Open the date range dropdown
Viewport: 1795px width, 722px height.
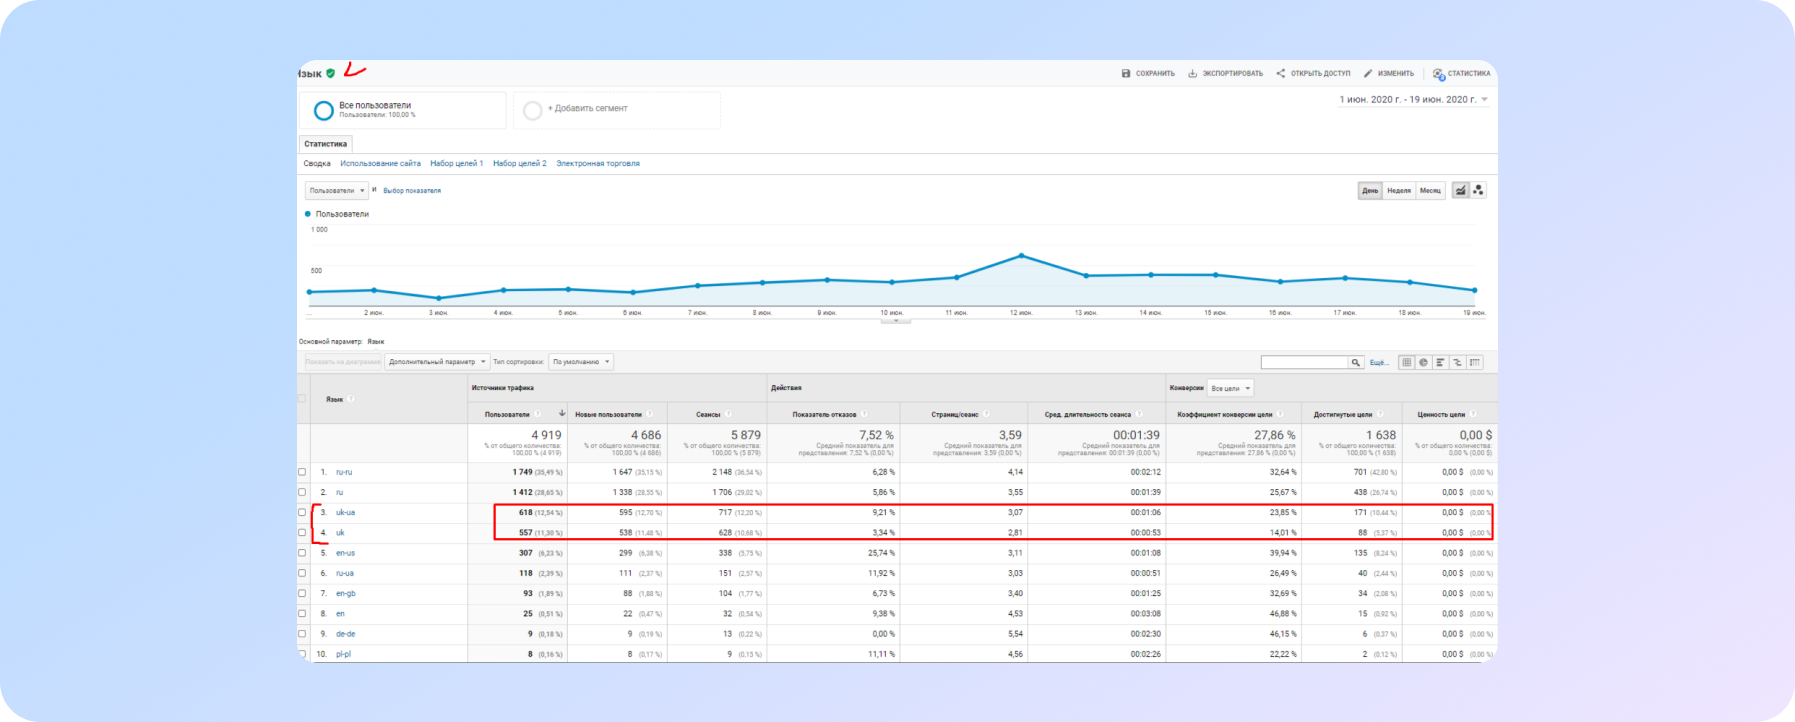pos(1414,100)
